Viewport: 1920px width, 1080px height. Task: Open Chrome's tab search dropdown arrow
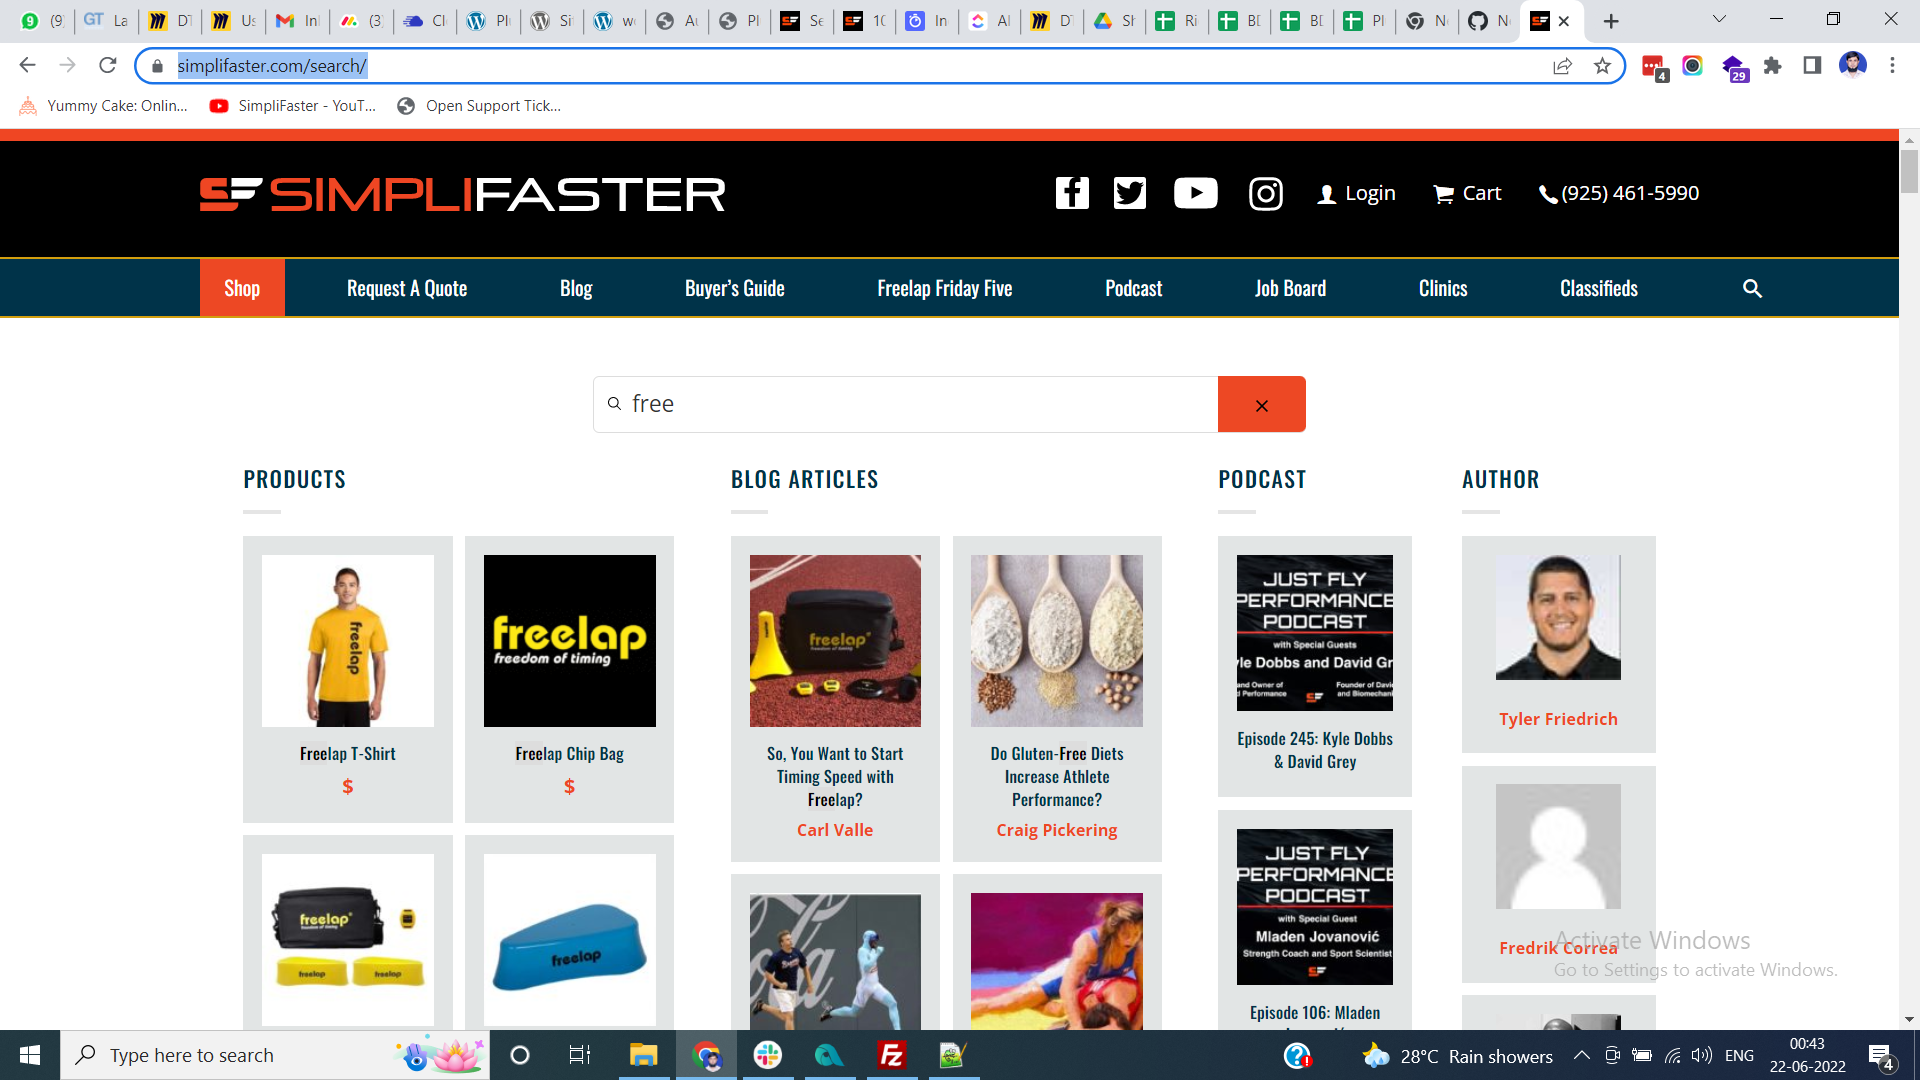click(1719, 18)
